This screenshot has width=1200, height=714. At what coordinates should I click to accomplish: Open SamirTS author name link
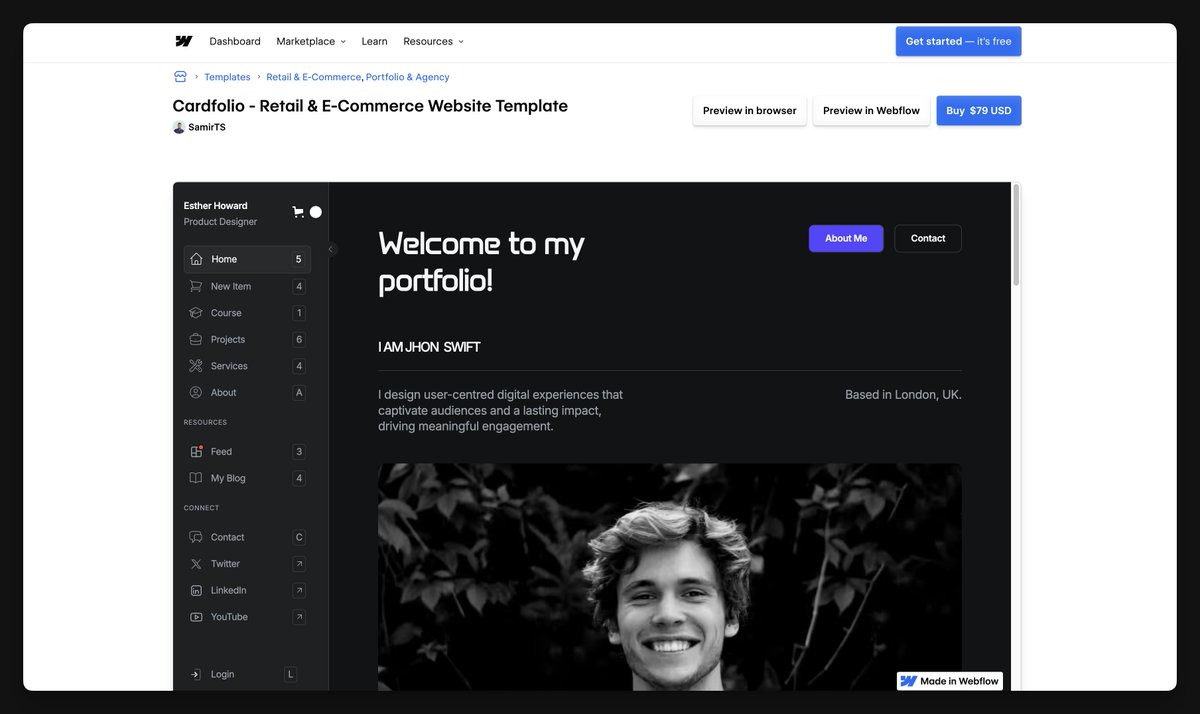point(207,127)
